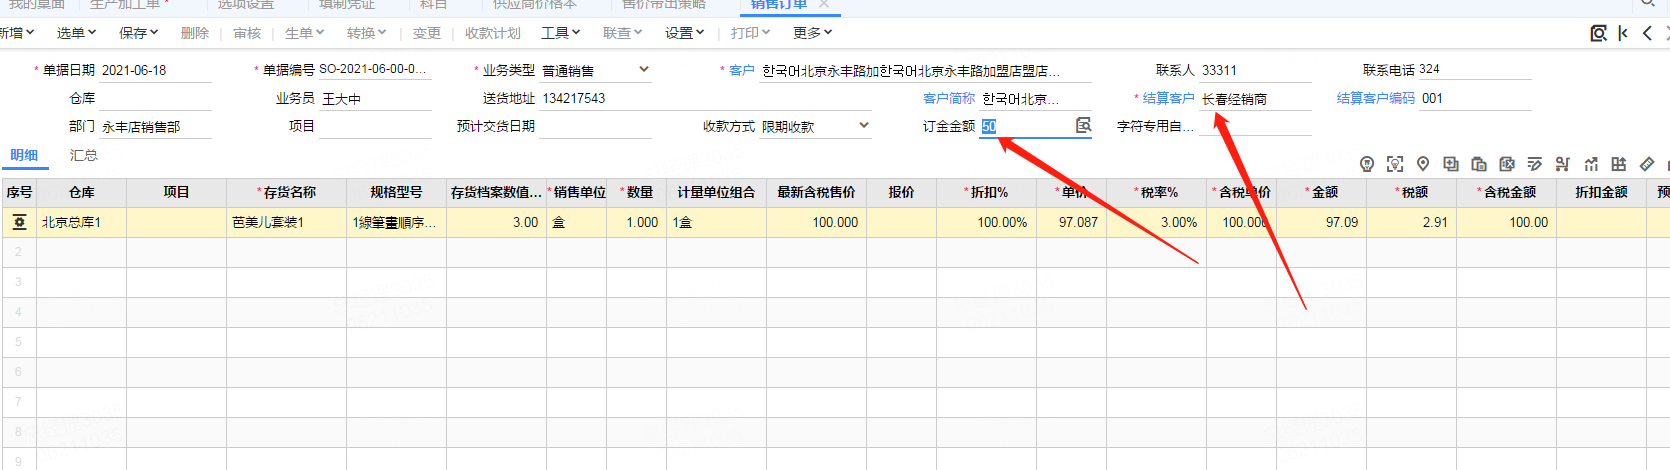Click the 收款计划 button

pos(493,33)
